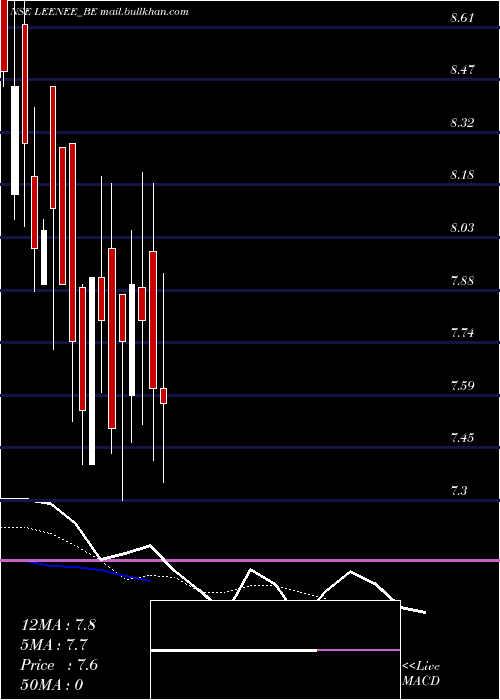The height and width of the screenshot is (700, 500).
Task: Click the chart title 'NSE LEENEE_BE mail.bullkhan.com'
Action: click(x=99, y=12)
